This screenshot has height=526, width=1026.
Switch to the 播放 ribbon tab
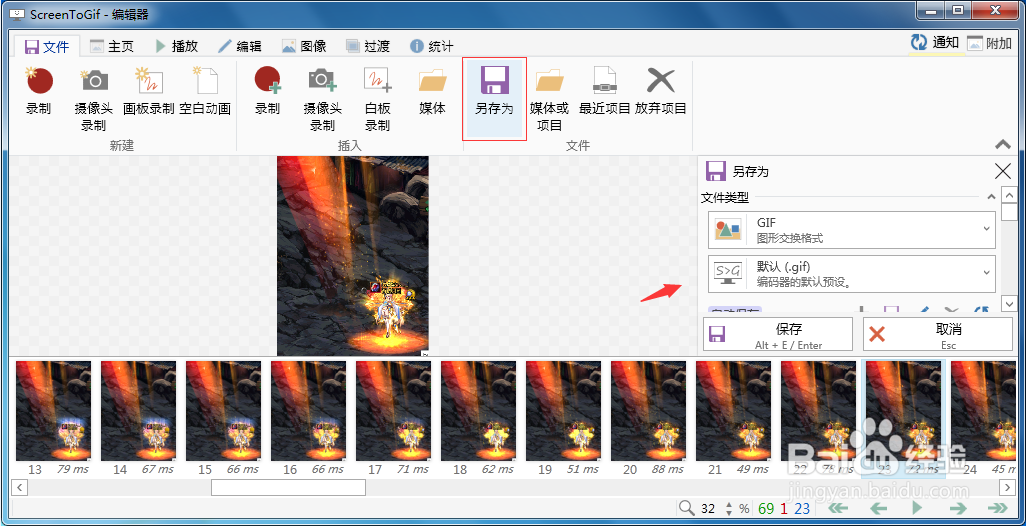click(176, 46)
